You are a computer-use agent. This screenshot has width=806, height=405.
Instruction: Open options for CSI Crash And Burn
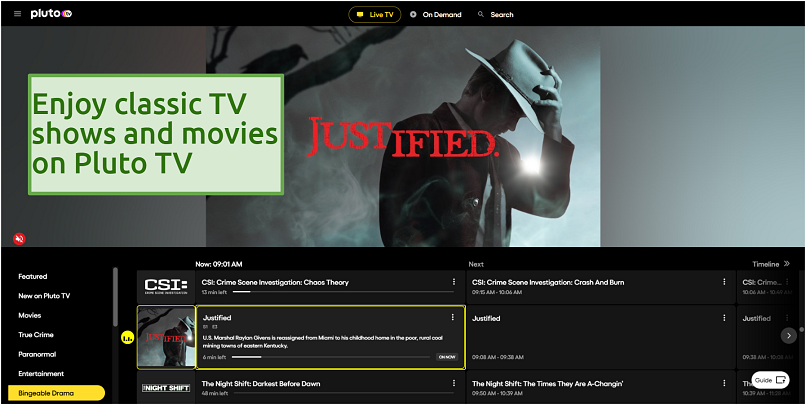pos(724,282)
